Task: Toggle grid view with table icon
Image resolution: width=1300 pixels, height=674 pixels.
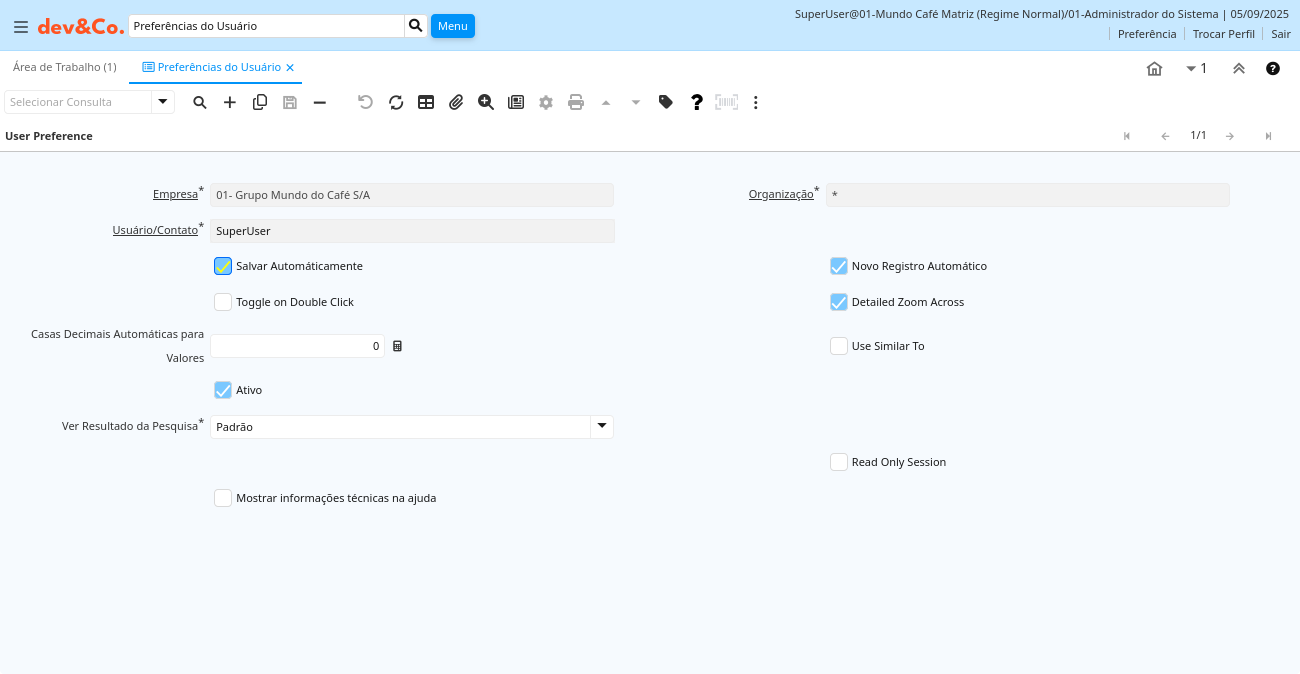Action: tap(426, 102)
